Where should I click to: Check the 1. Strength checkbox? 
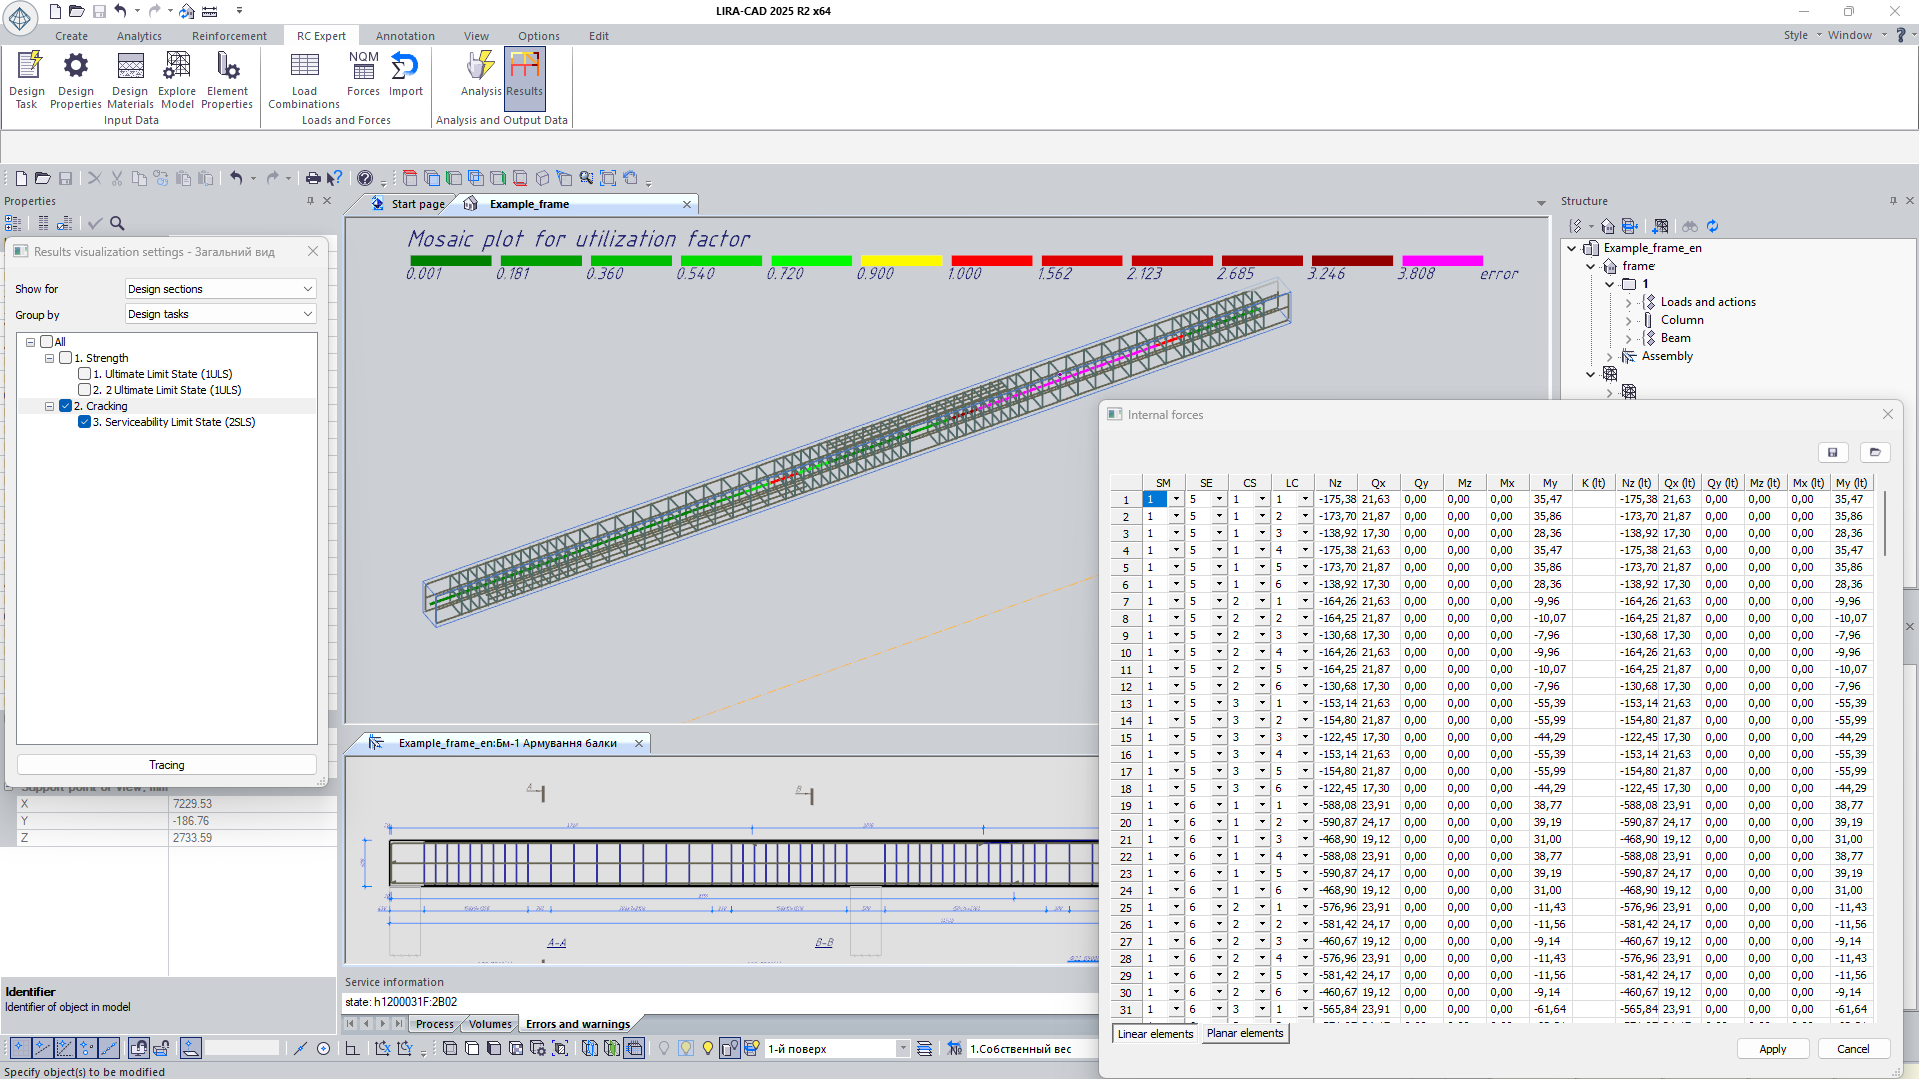66,358
